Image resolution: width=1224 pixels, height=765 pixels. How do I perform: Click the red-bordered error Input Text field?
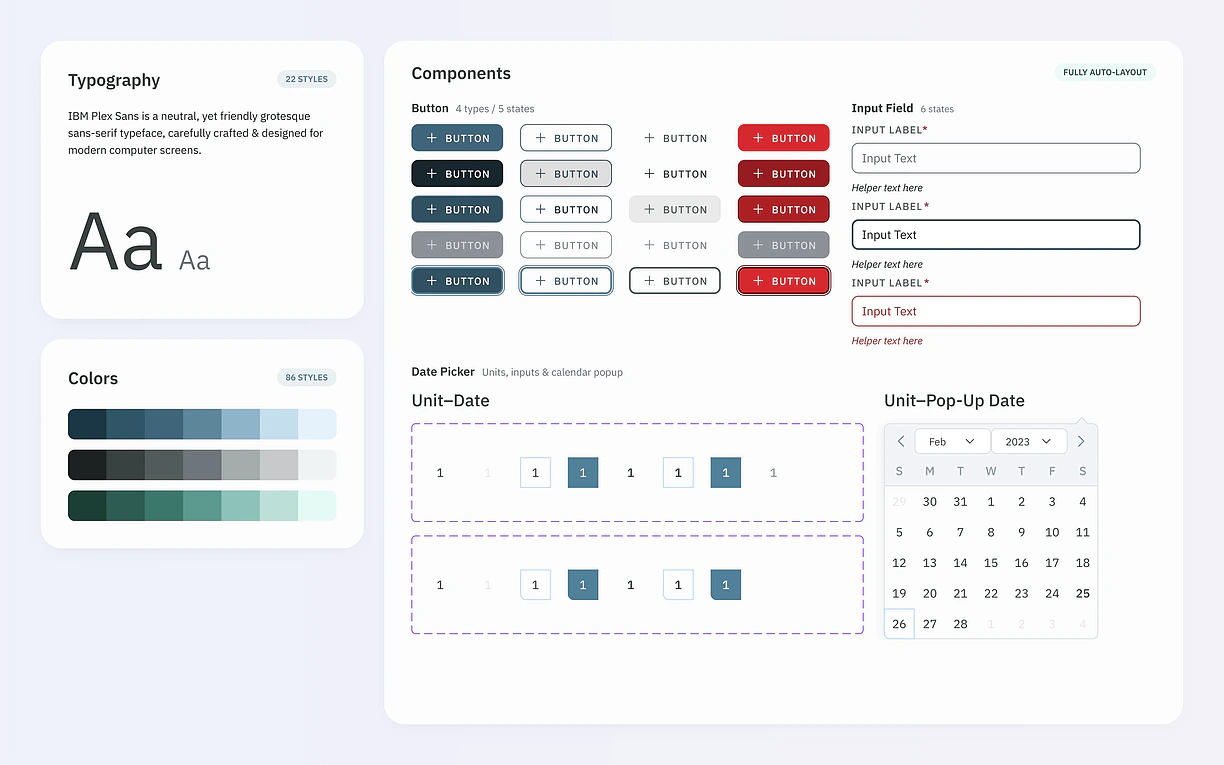point(996,311)
